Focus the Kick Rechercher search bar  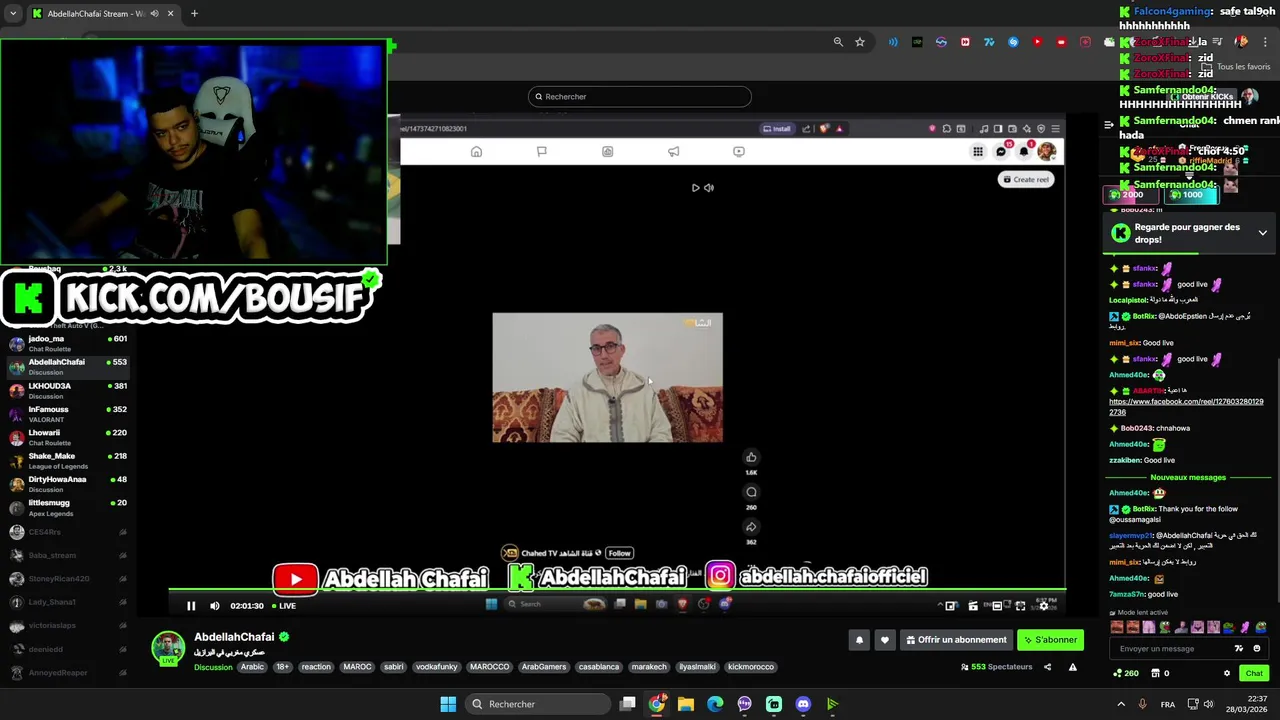[x=640, y=97]
